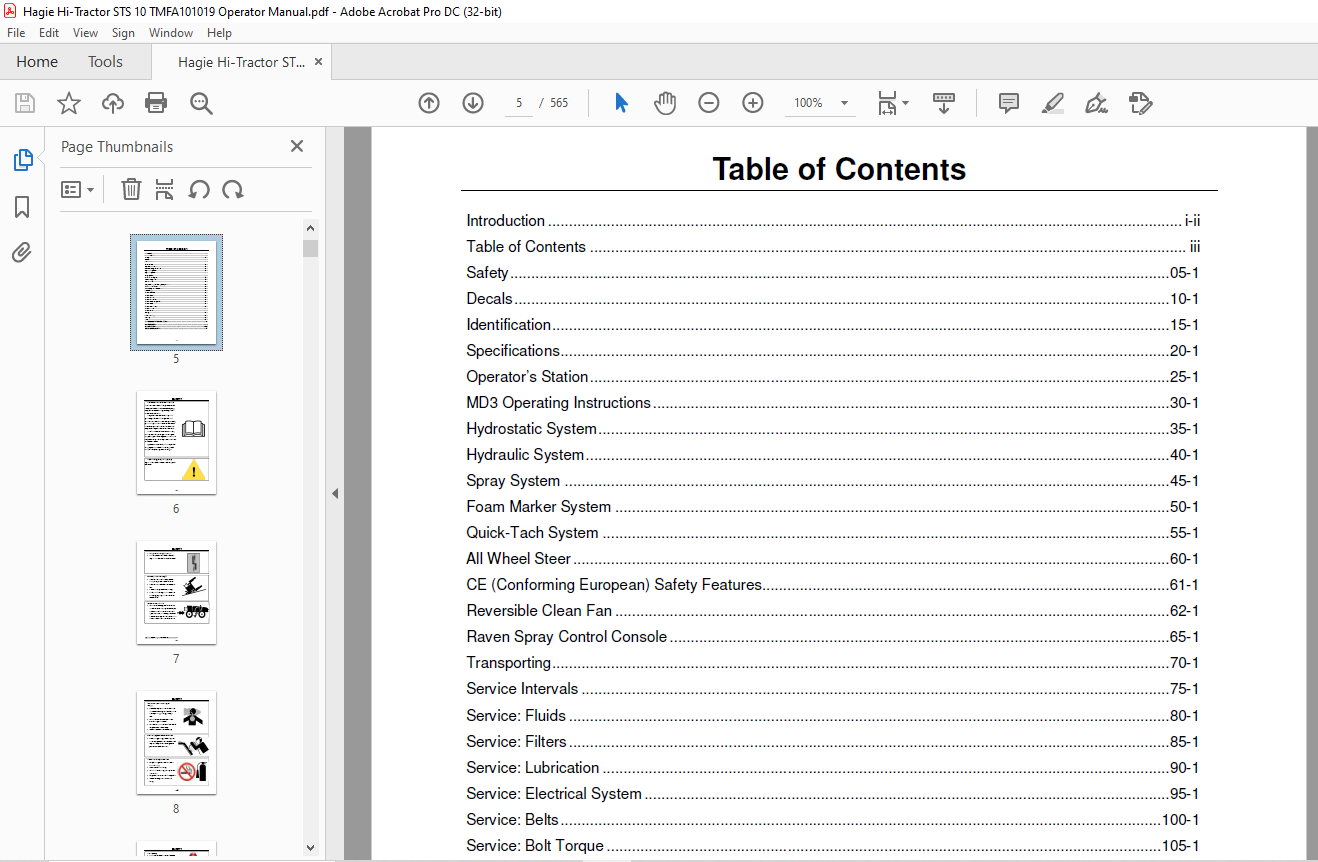1318x862 pixels.
Task: Activate the Hand pan tool
Action: tap(665, 103)
